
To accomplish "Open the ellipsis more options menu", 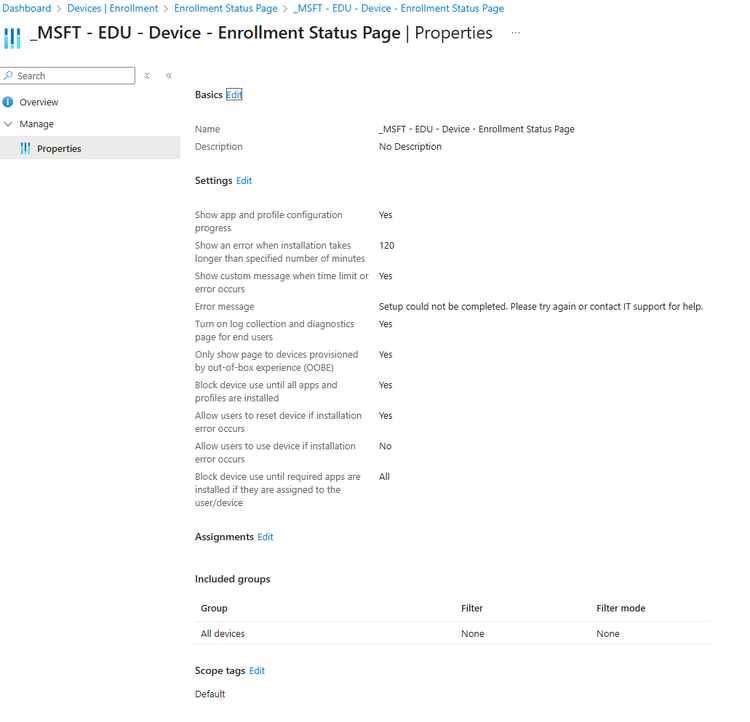I will [x=515, y=33].
